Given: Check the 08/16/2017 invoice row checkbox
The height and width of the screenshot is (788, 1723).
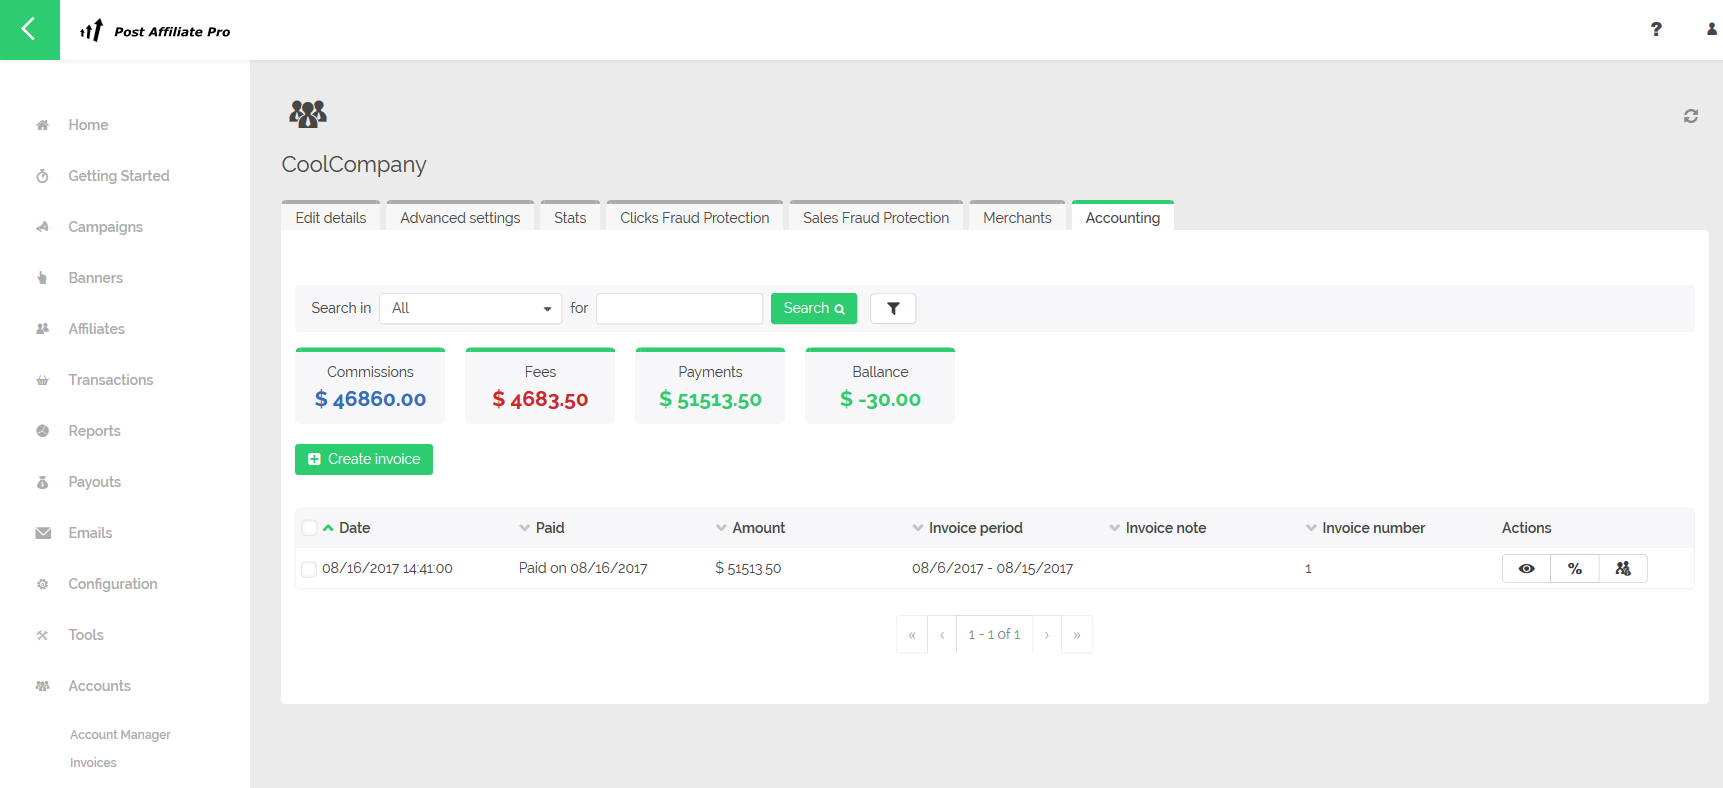Looking at the screenshot, I should click(x=309, y=569).
